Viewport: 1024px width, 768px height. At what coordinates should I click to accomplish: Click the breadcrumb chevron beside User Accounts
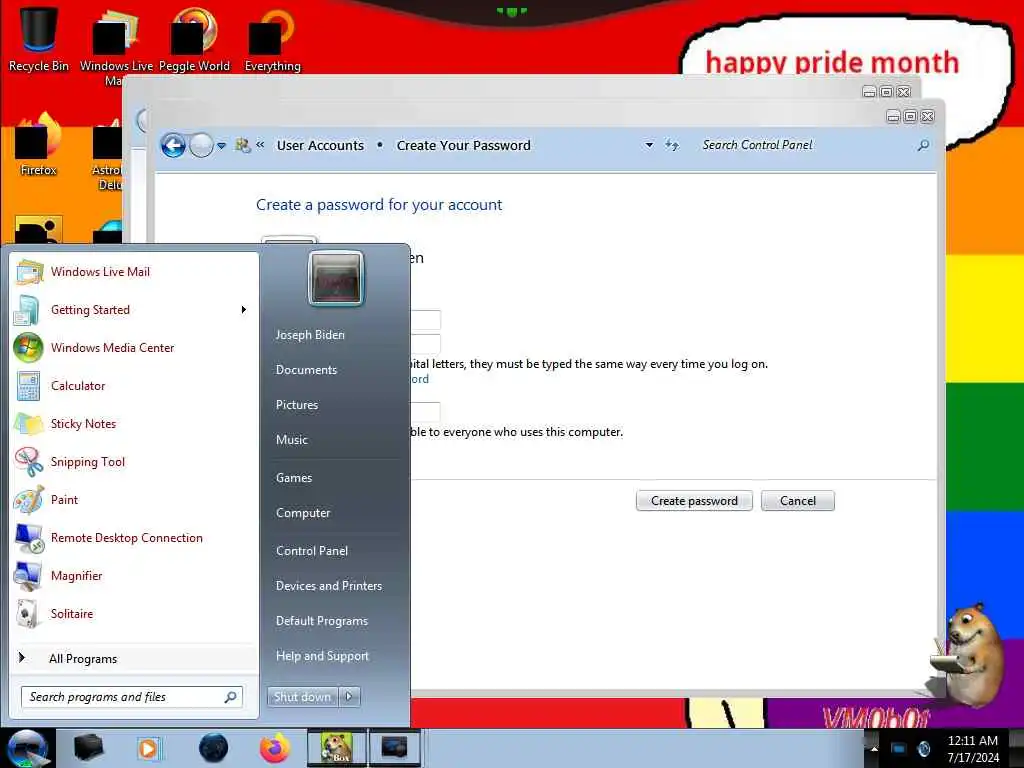pos(260,145)
